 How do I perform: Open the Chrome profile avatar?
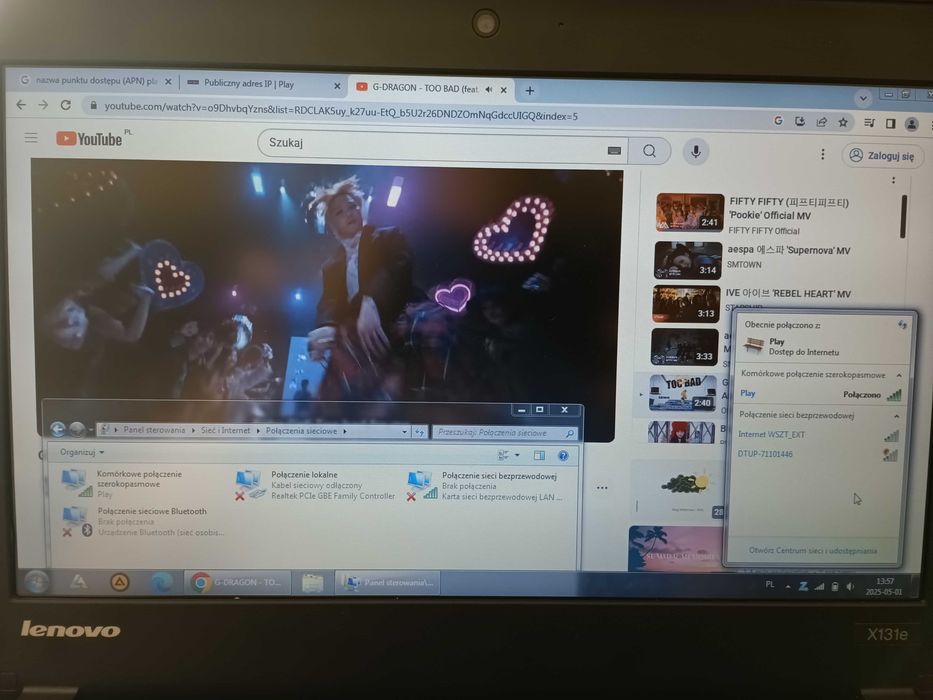tap(912, 124)
